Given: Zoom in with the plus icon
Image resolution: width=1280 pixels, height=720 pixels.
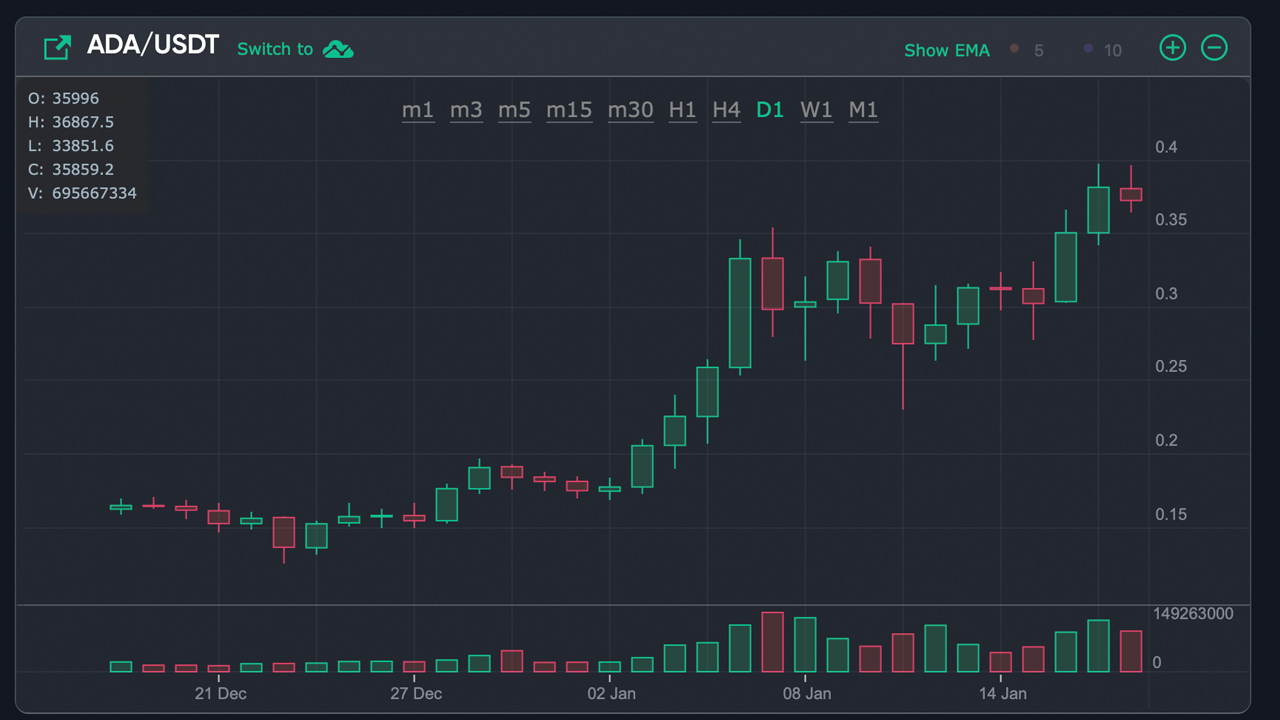Looking at the screenshot, I should click(x=1172, y=47).
